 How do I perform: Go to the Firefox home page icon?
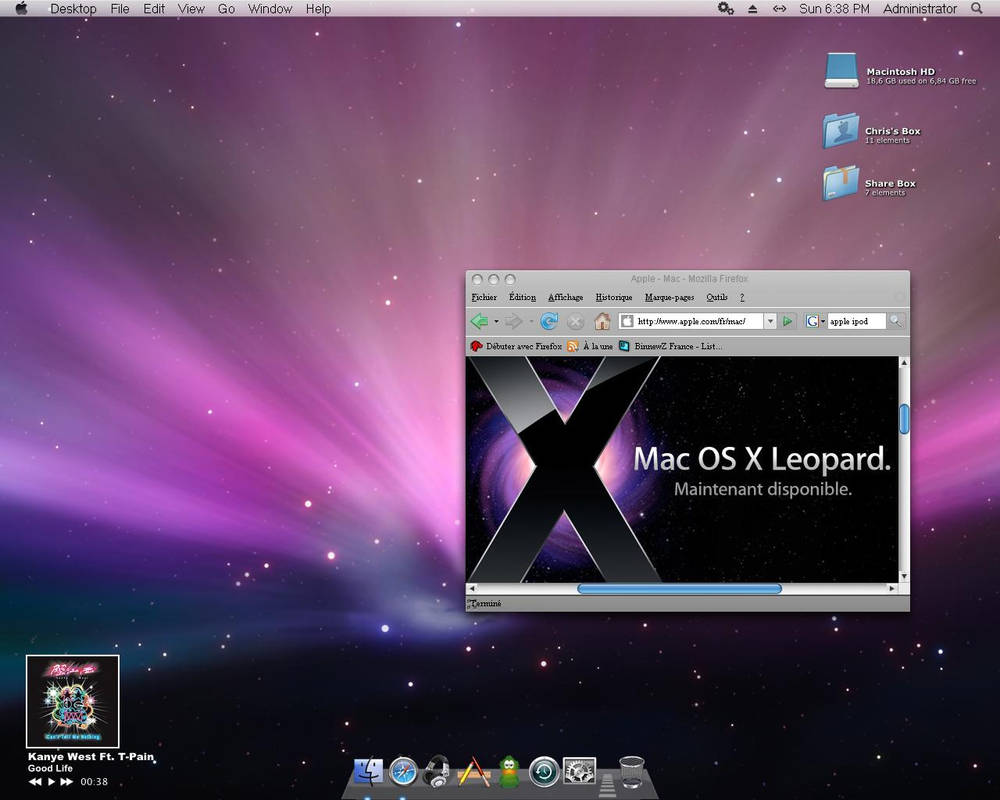click(602, 321)
